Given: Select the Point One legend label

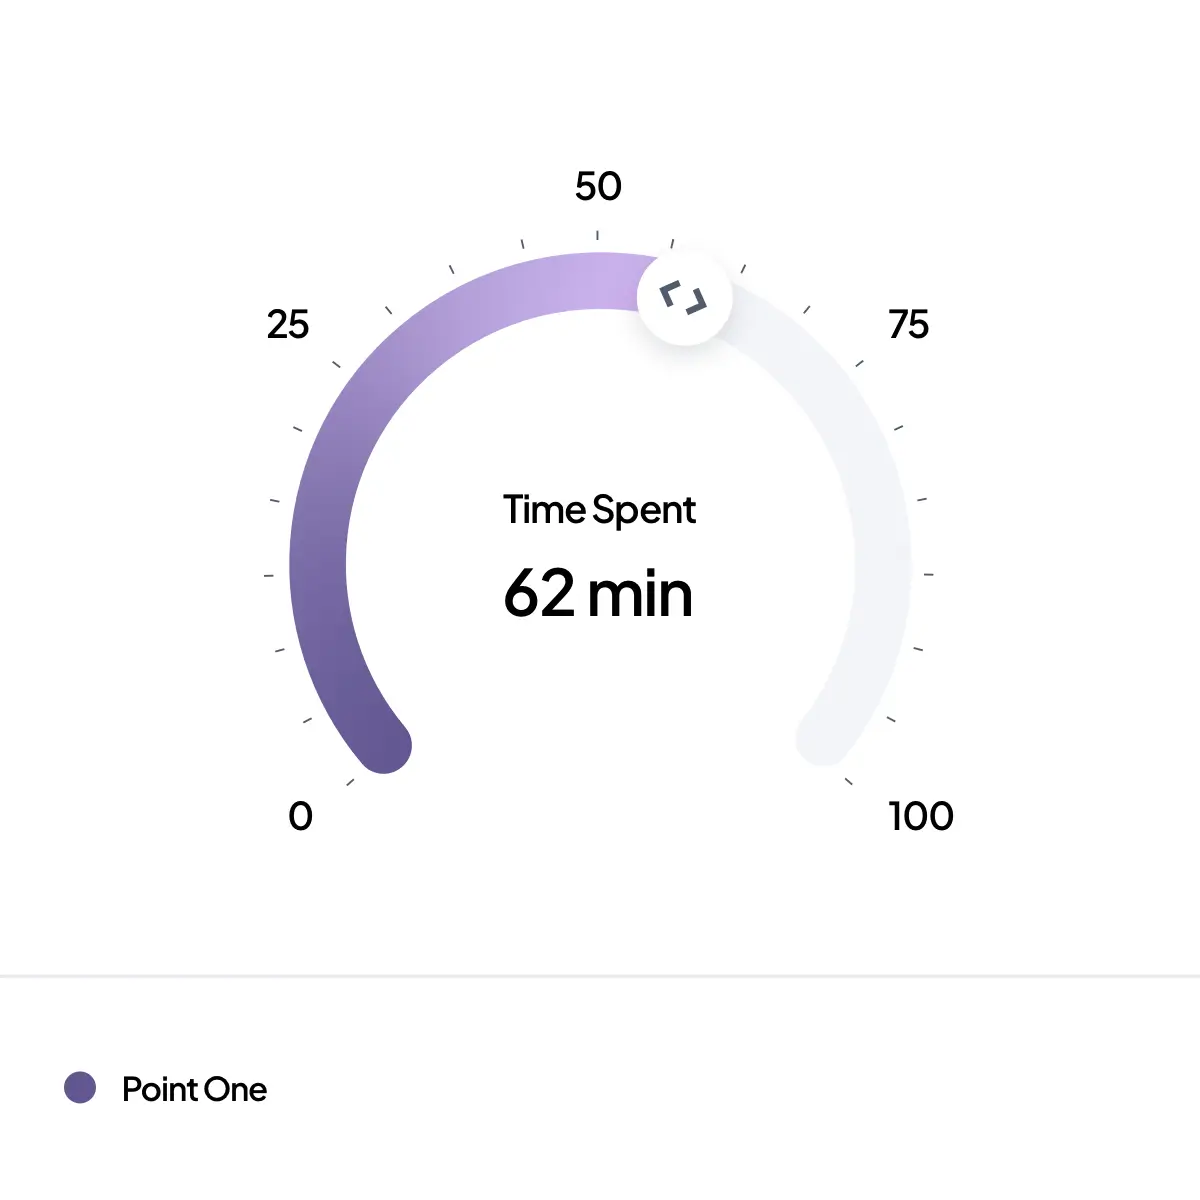Looking at the screenshot, I should point(194,1089).
